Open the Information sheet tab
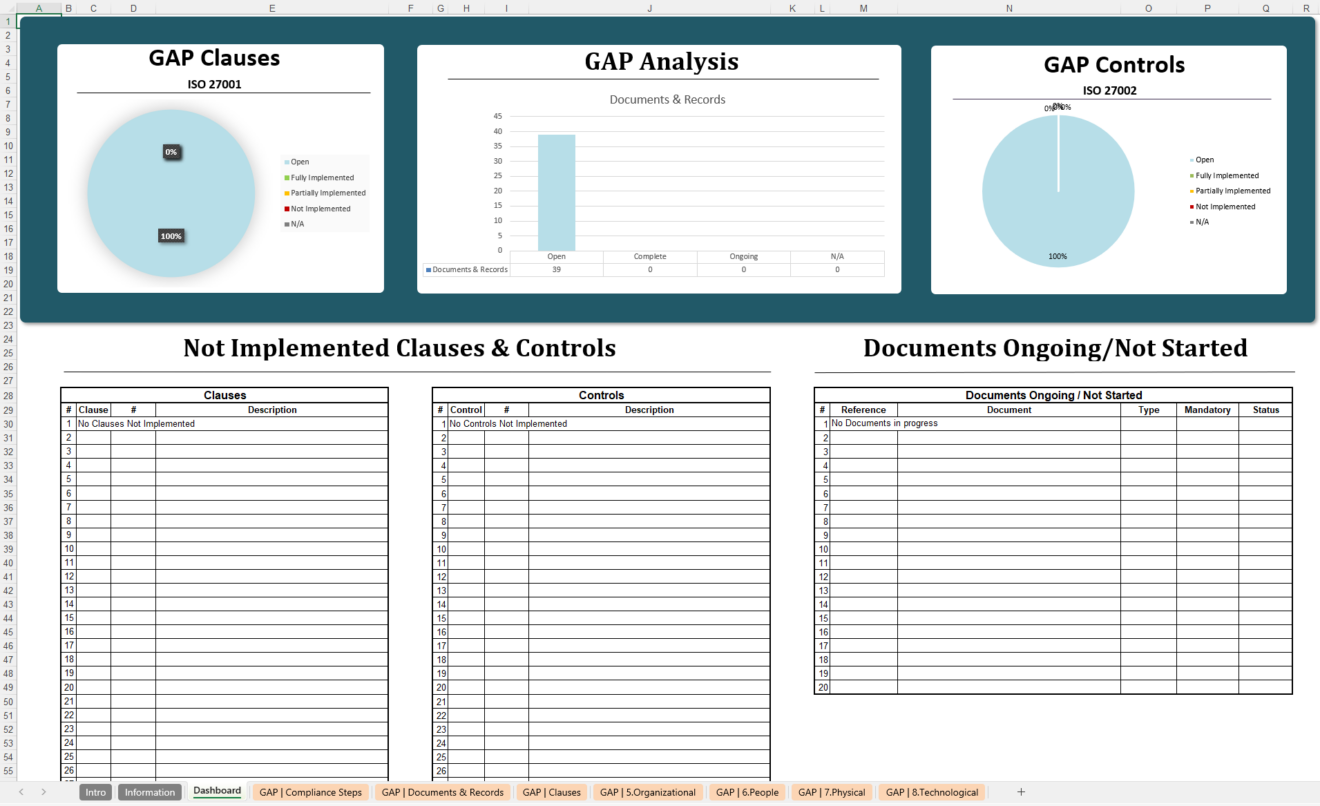Viewport: 1320px width, 806px height. (149, 791)
